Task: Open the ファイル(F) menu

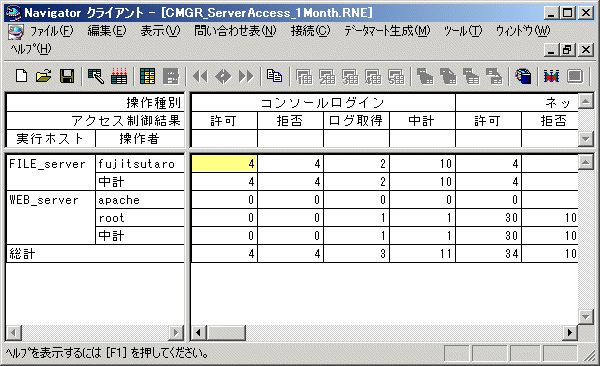Action: click(52, 31)
